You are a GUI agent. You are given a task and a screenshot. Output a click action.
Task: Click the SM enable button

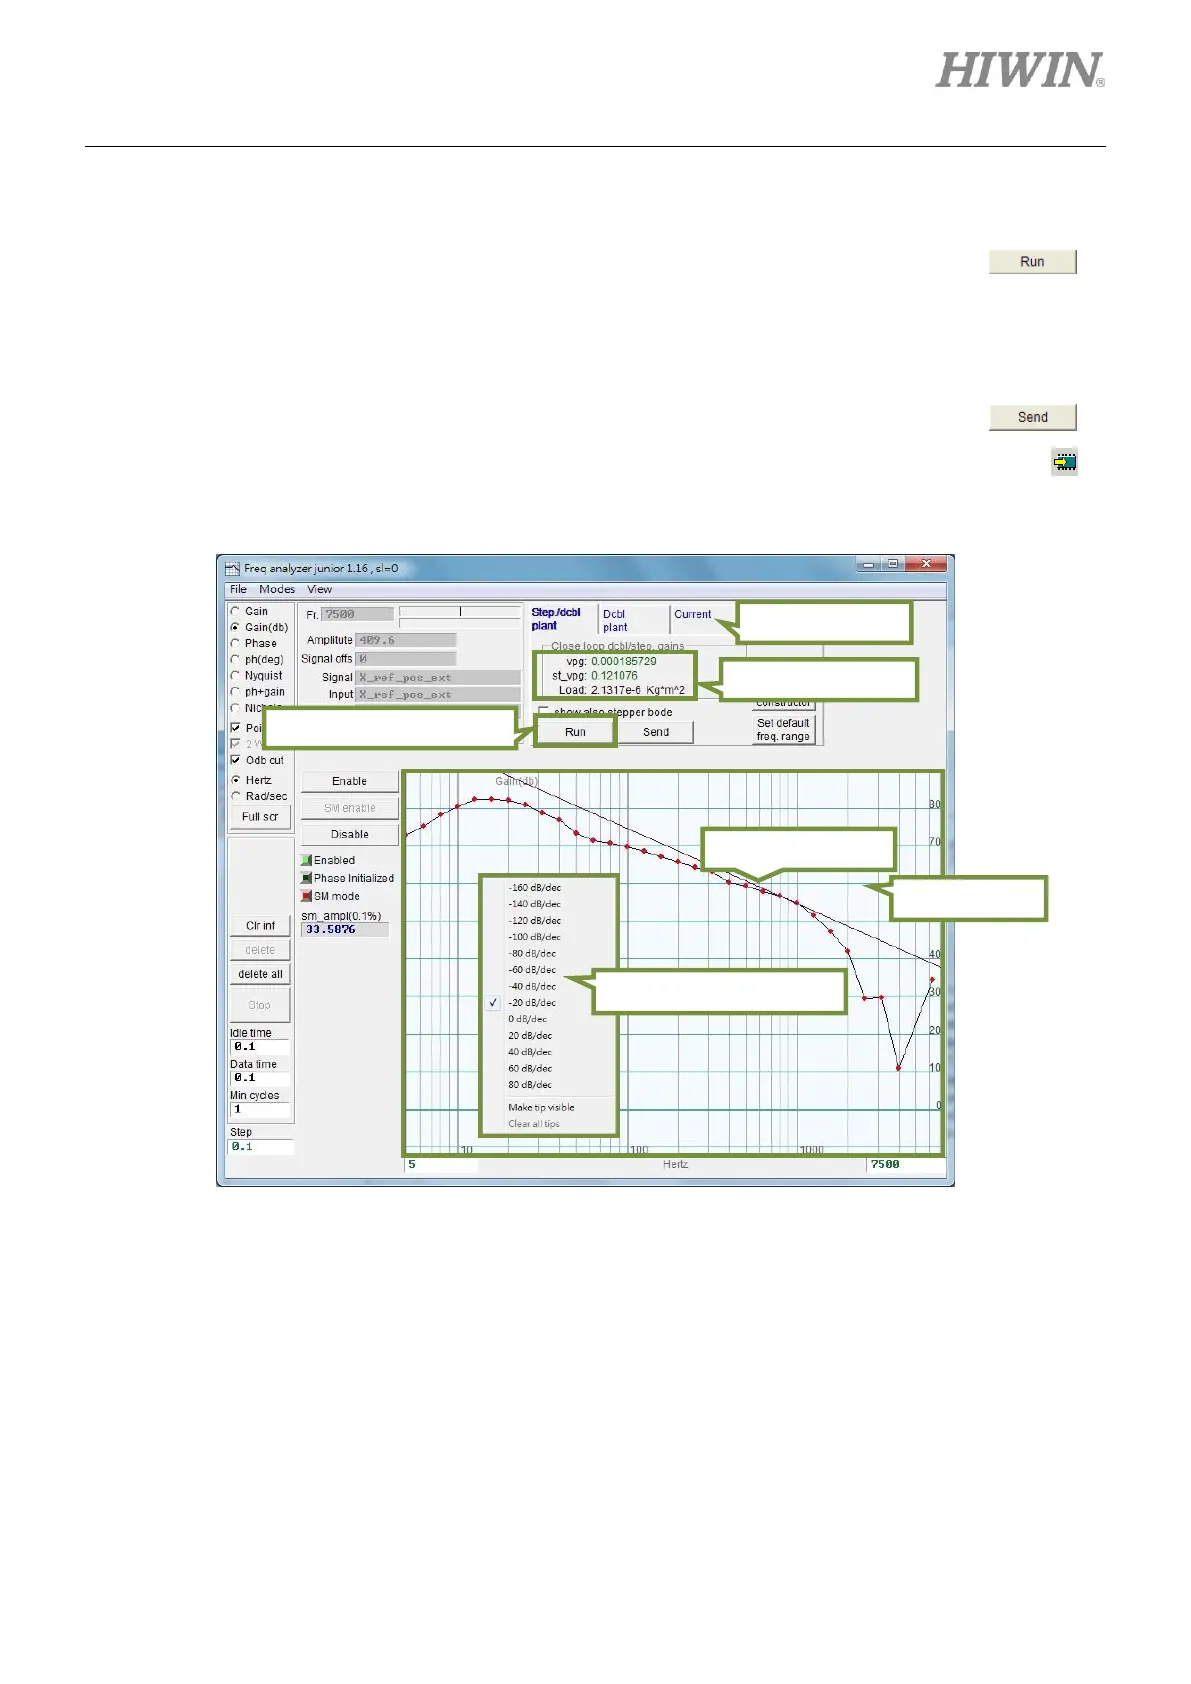(350, 808)
